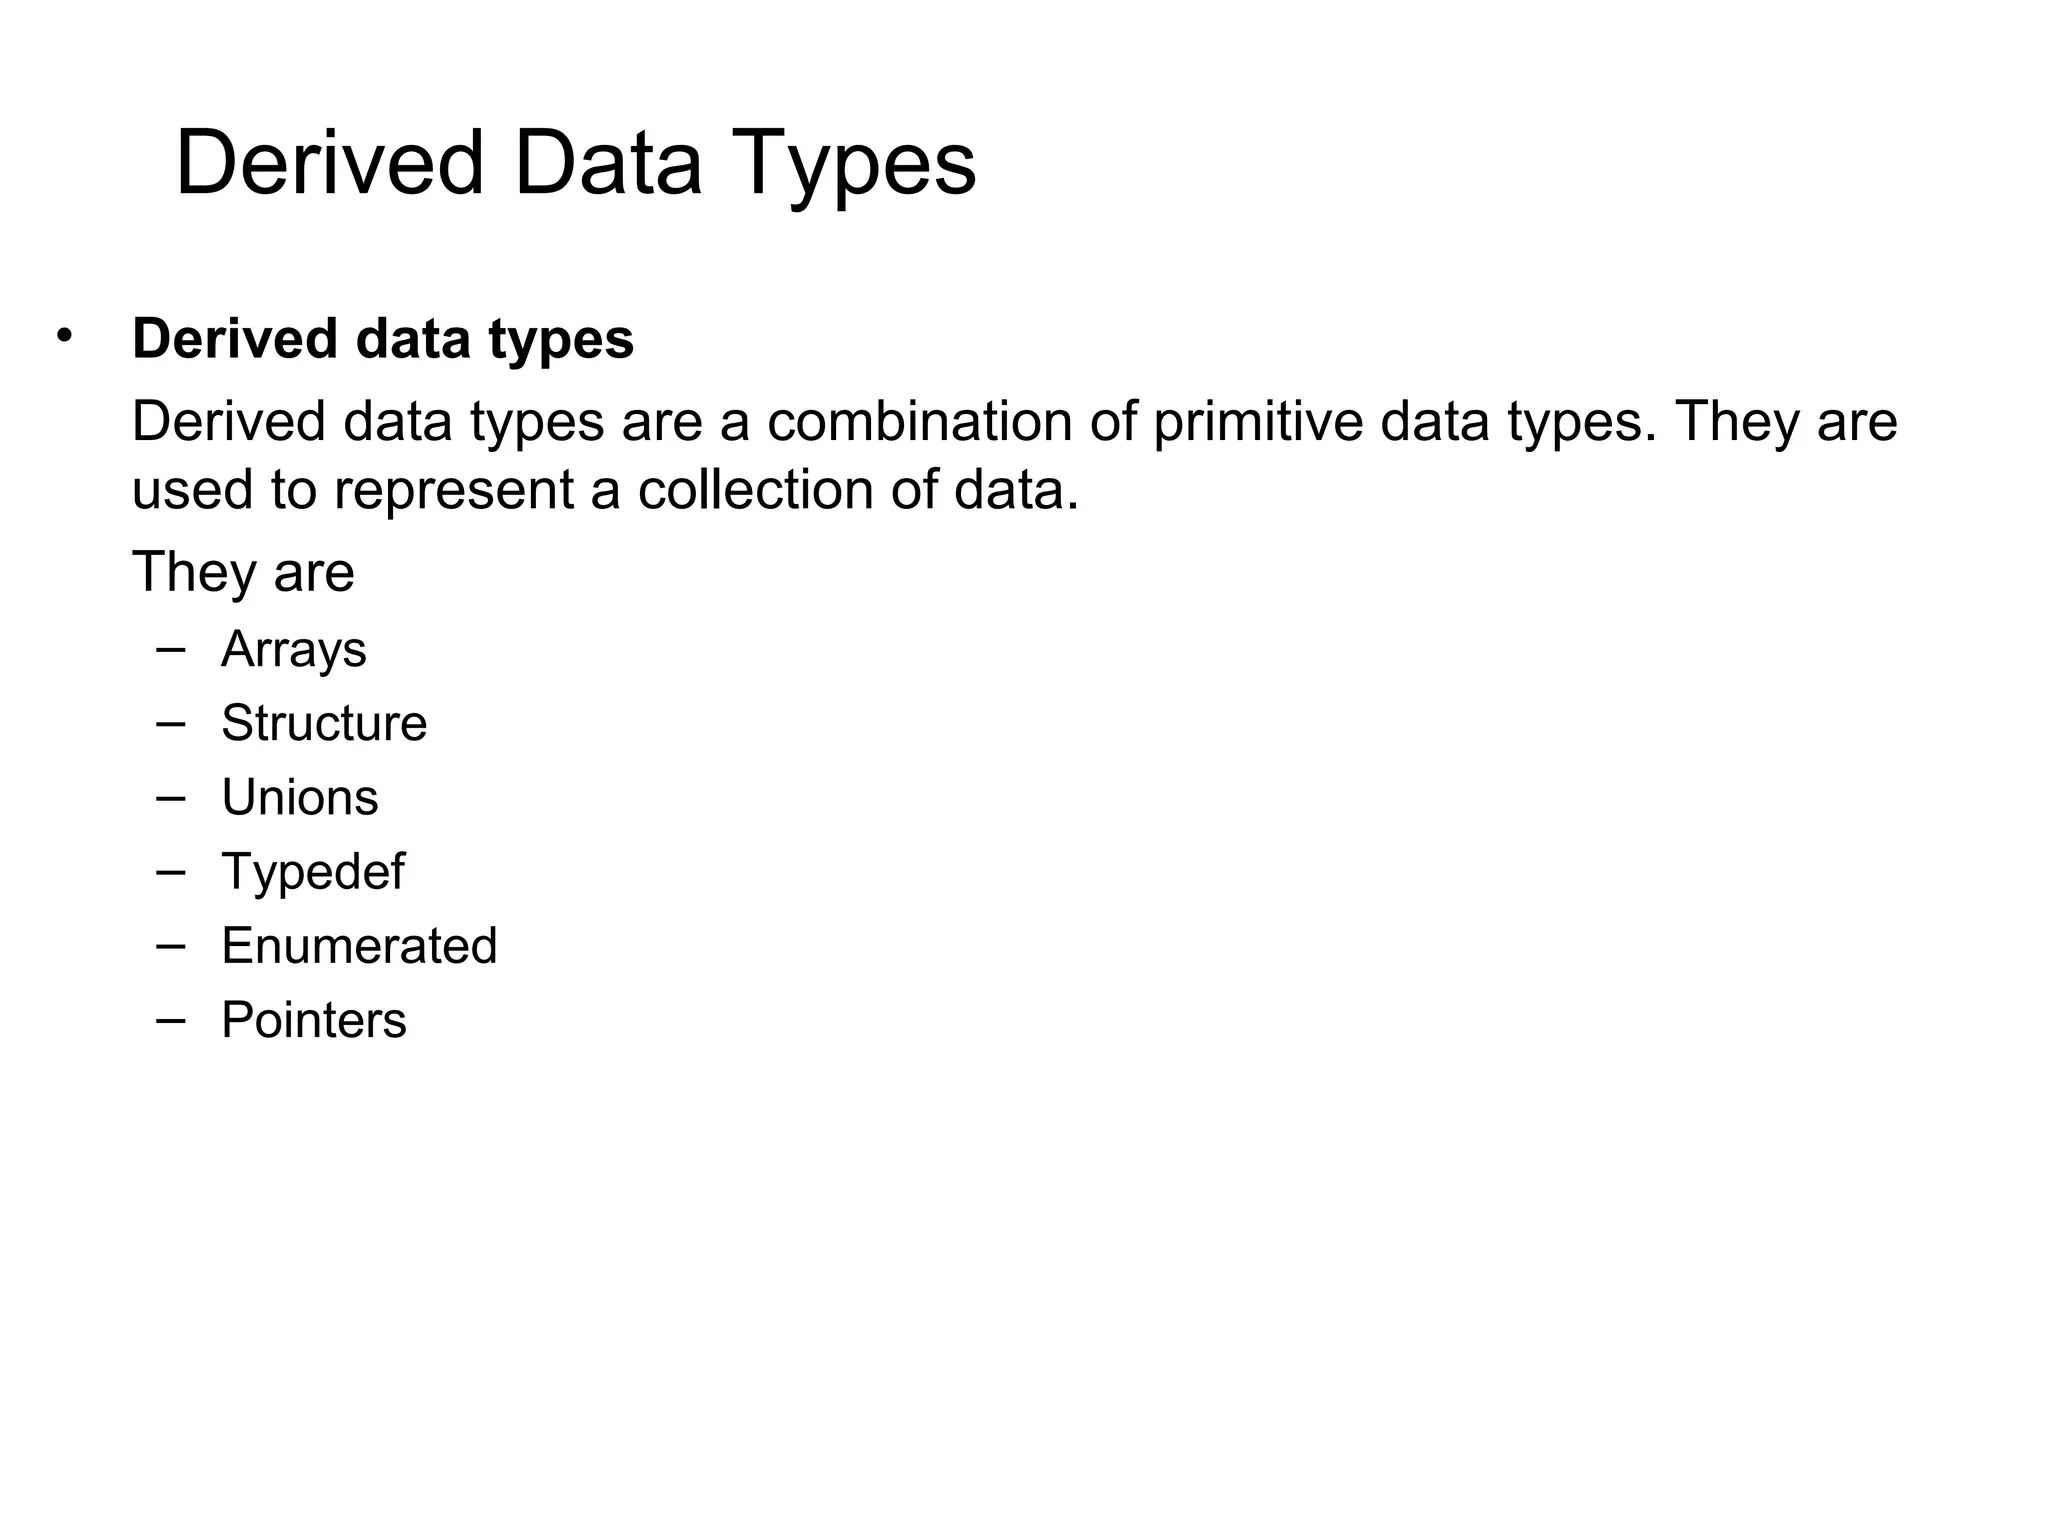Click the main bullet point dot
2048x1536 pixels.
pos(65,335)
